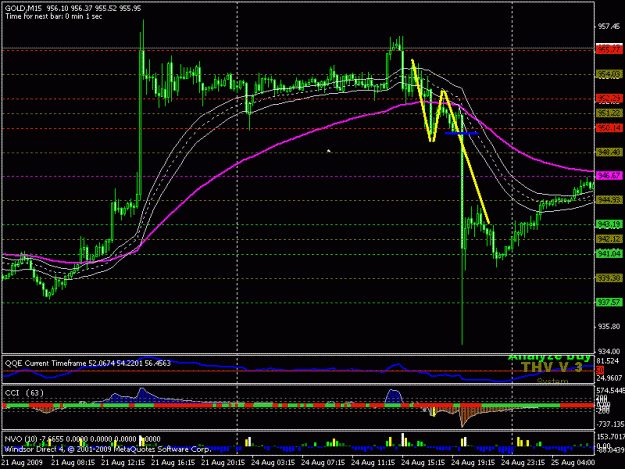The height and width of the screenshot is (469, 625).
Task: Select the green 941.04 price level label
Action: pyautogui.click(x=609, y=254)
